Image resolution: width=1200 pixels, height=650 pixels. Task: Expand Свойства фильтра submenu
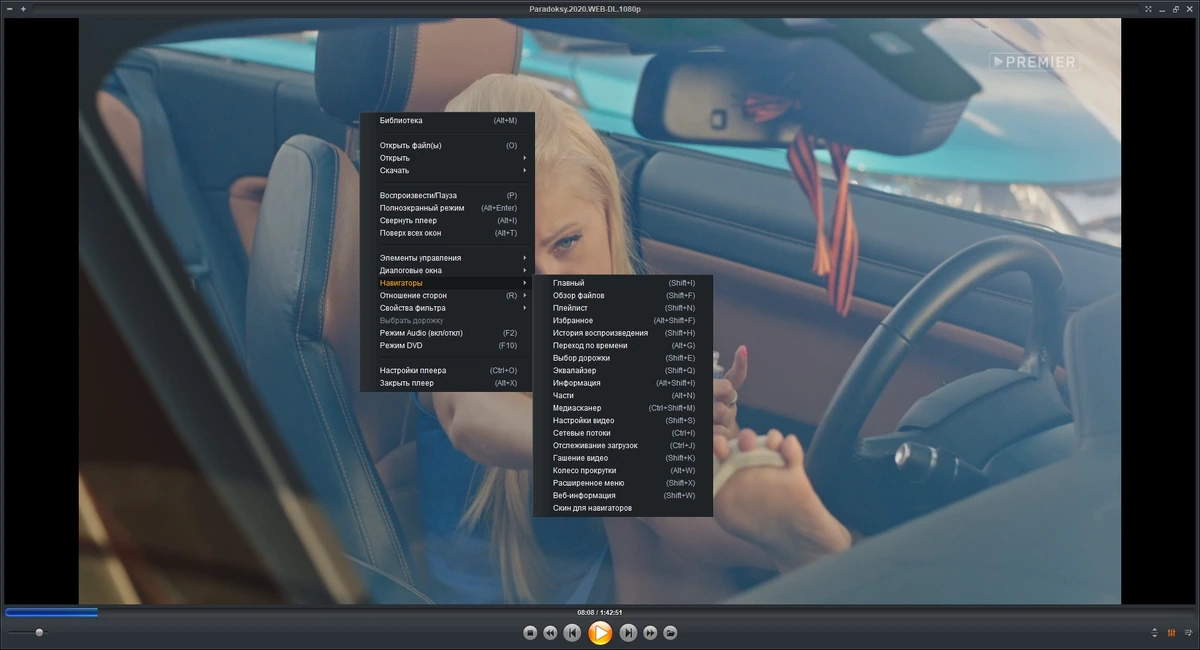(x=448, y=308)
